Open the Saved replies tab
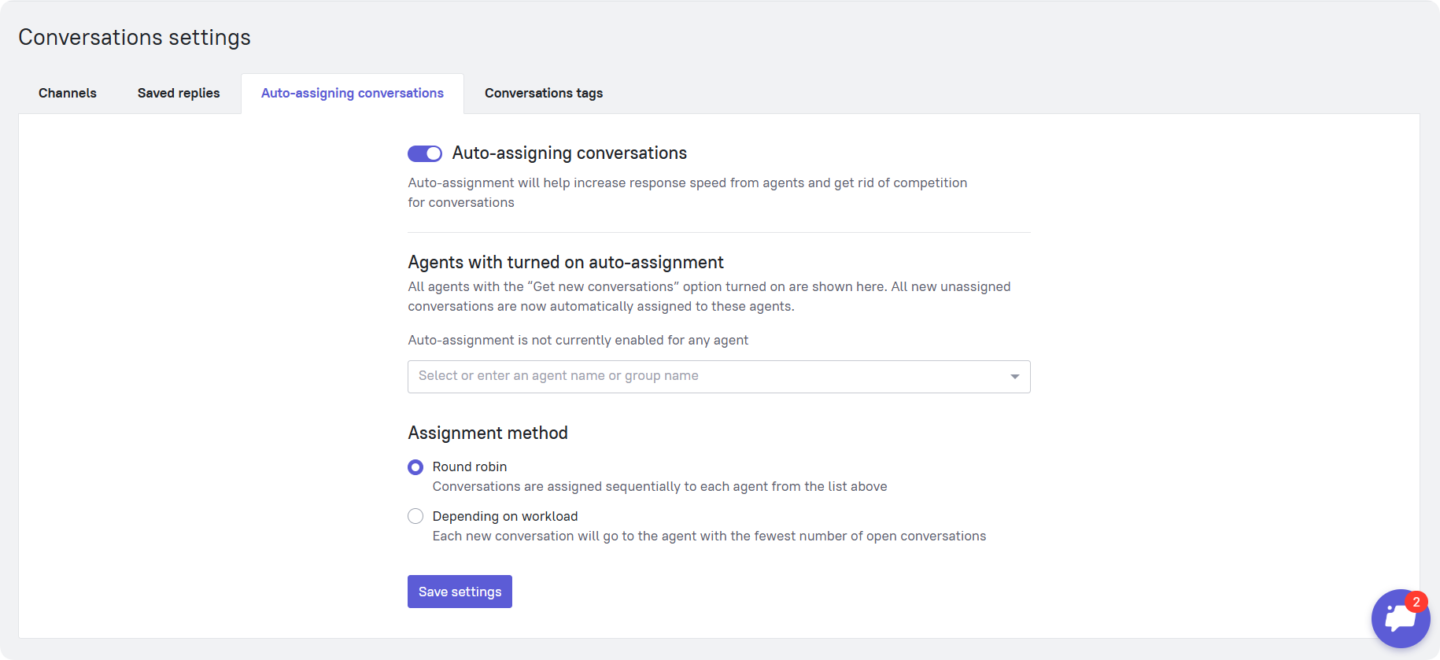 tap(178, 93)
